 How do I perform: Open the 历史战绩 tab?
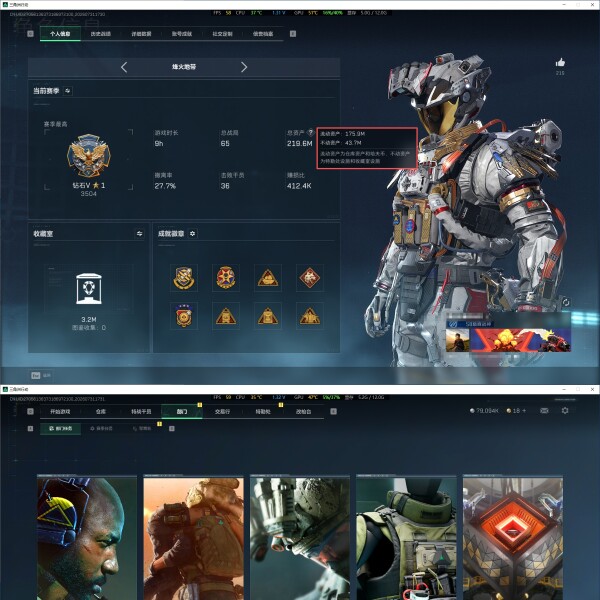pyautogui.click(x=101, y=34)
